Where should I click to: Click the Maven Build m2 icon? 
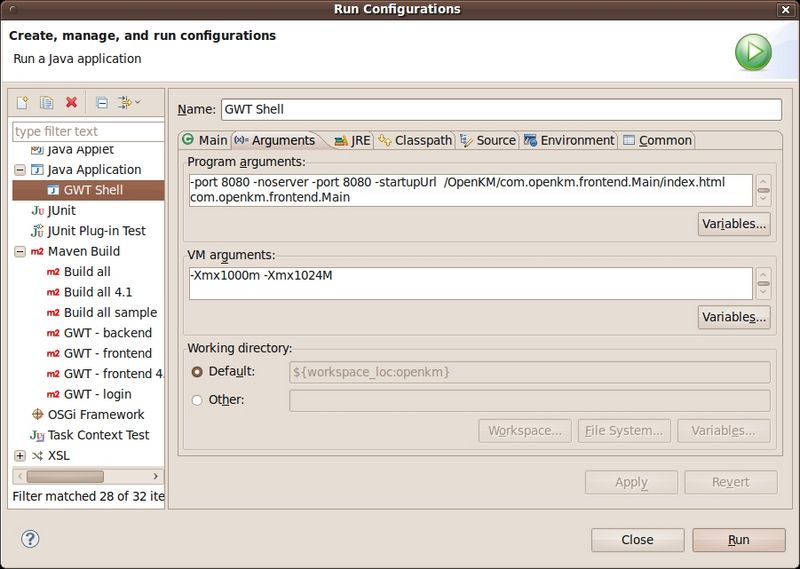(37, 251)
